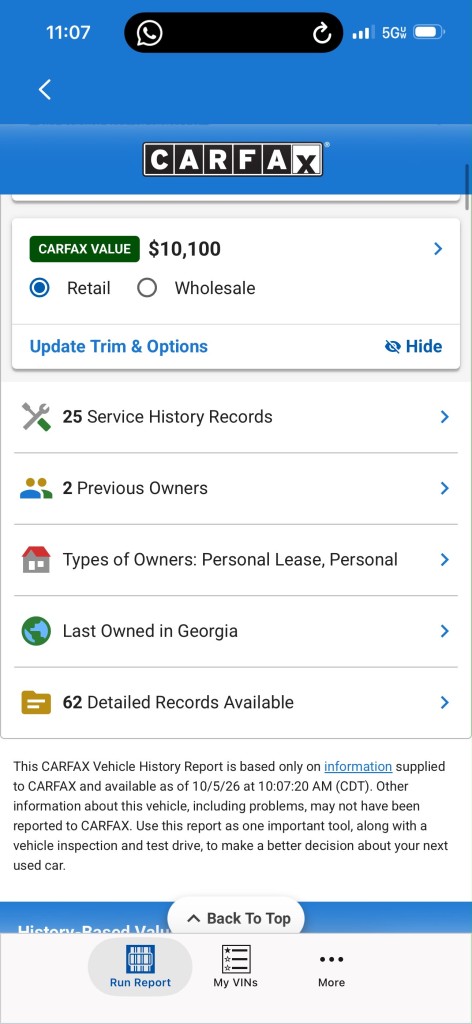
Task: Tap the house types of owners icon
Action: click(x=36, y=560)
